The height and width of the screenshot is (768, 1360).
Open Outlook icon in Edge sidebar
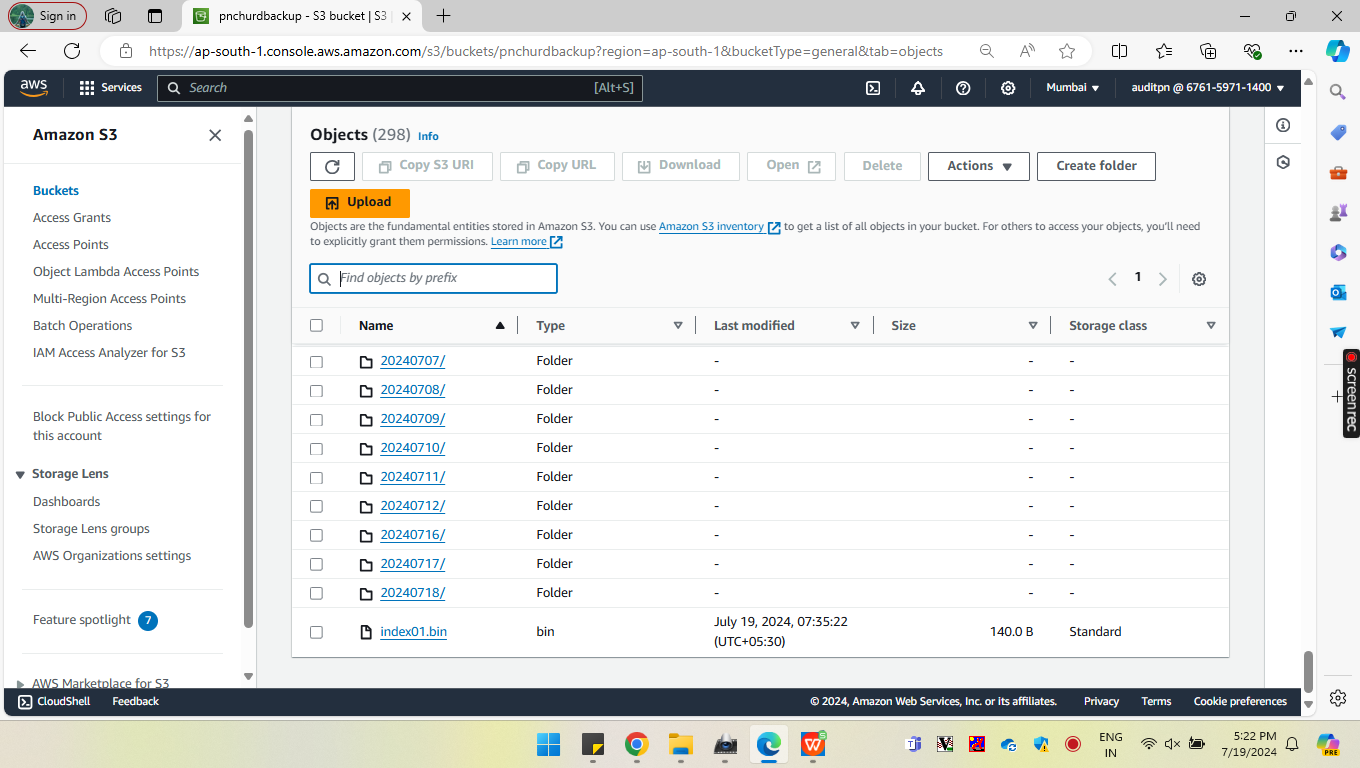(1338, 292)
